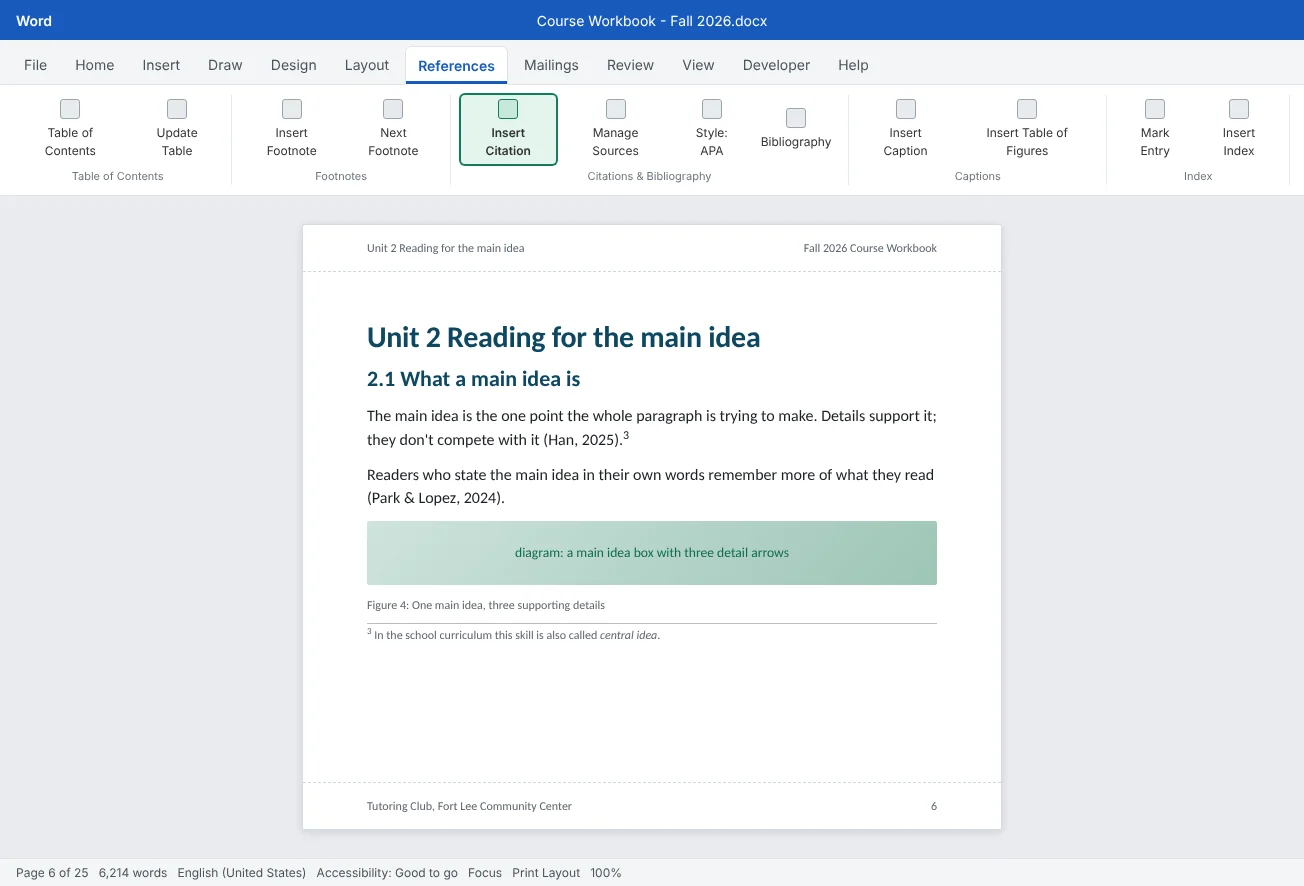
Task: Open the Mailings tab
Action: 551,65
